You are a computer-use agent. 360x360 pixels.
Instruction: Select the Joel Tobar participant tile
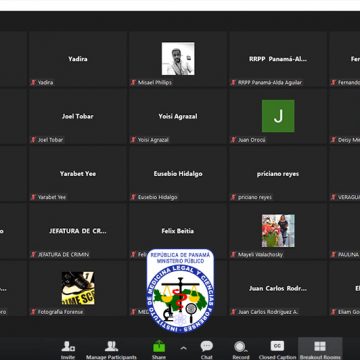78,116
